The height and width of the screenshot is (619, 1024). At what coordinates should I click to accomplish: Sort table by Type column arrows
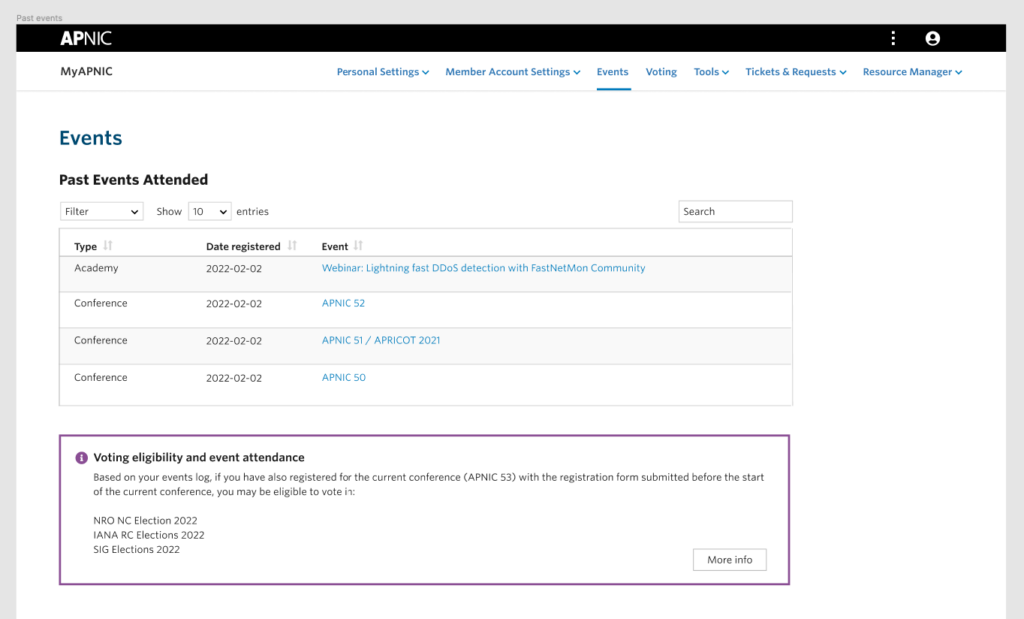coord(108,246)
